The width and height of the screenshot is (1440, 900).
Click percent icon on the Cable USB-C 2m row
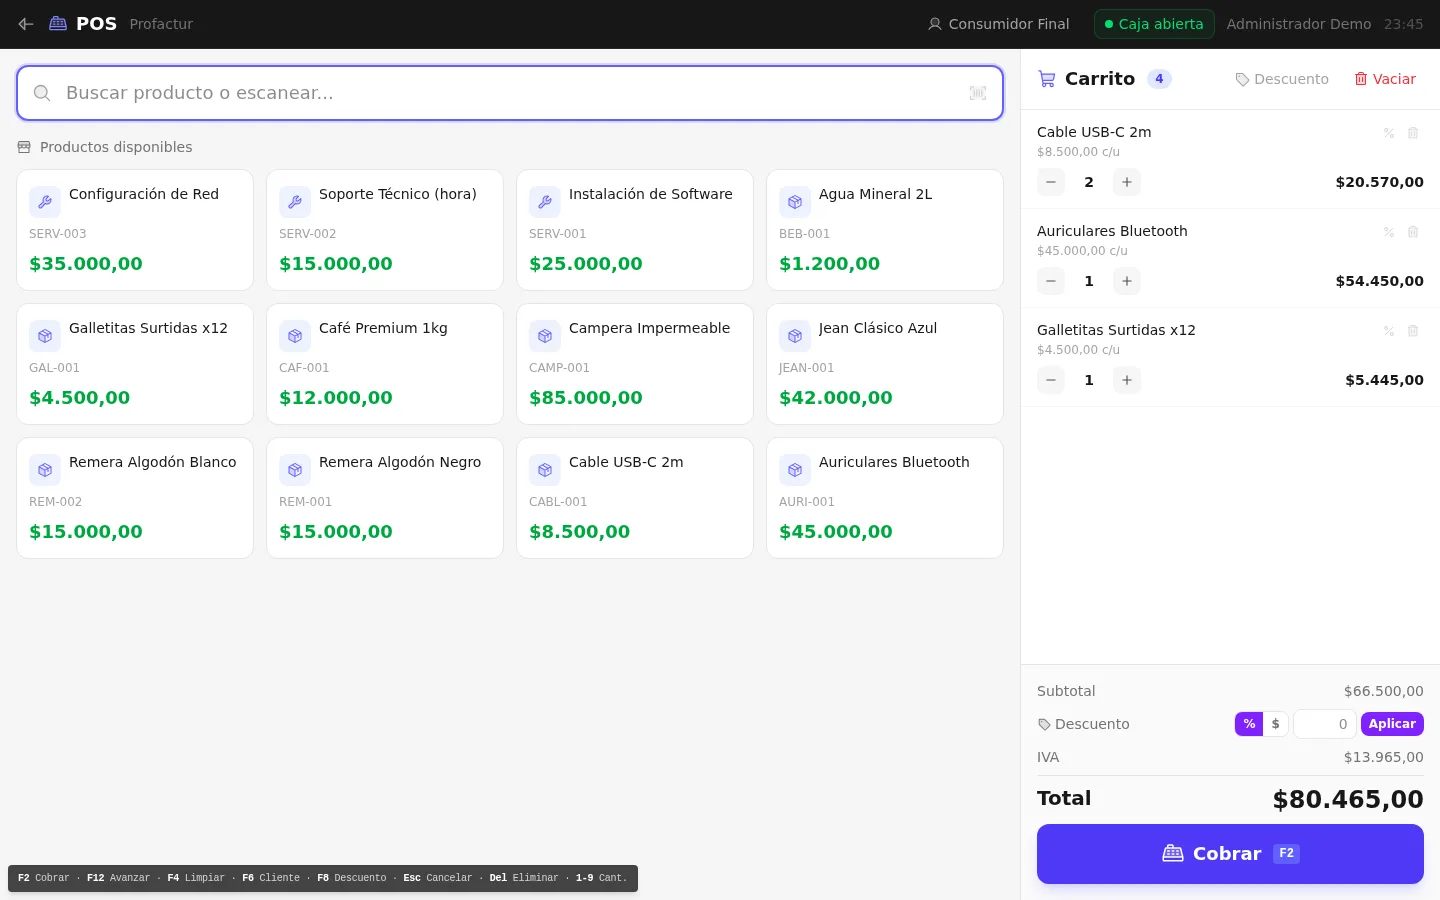coord(1389,133)
